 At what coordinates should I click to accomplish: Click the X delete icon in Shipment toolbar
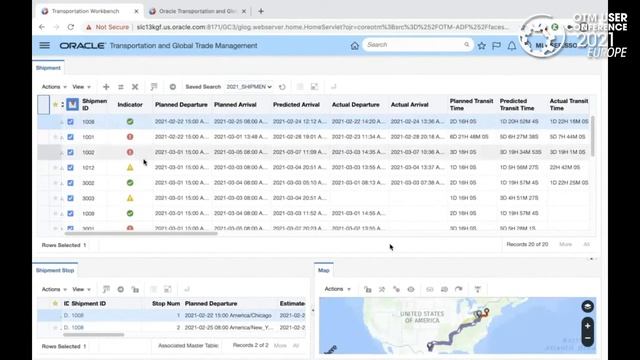[x=135, y=87]
